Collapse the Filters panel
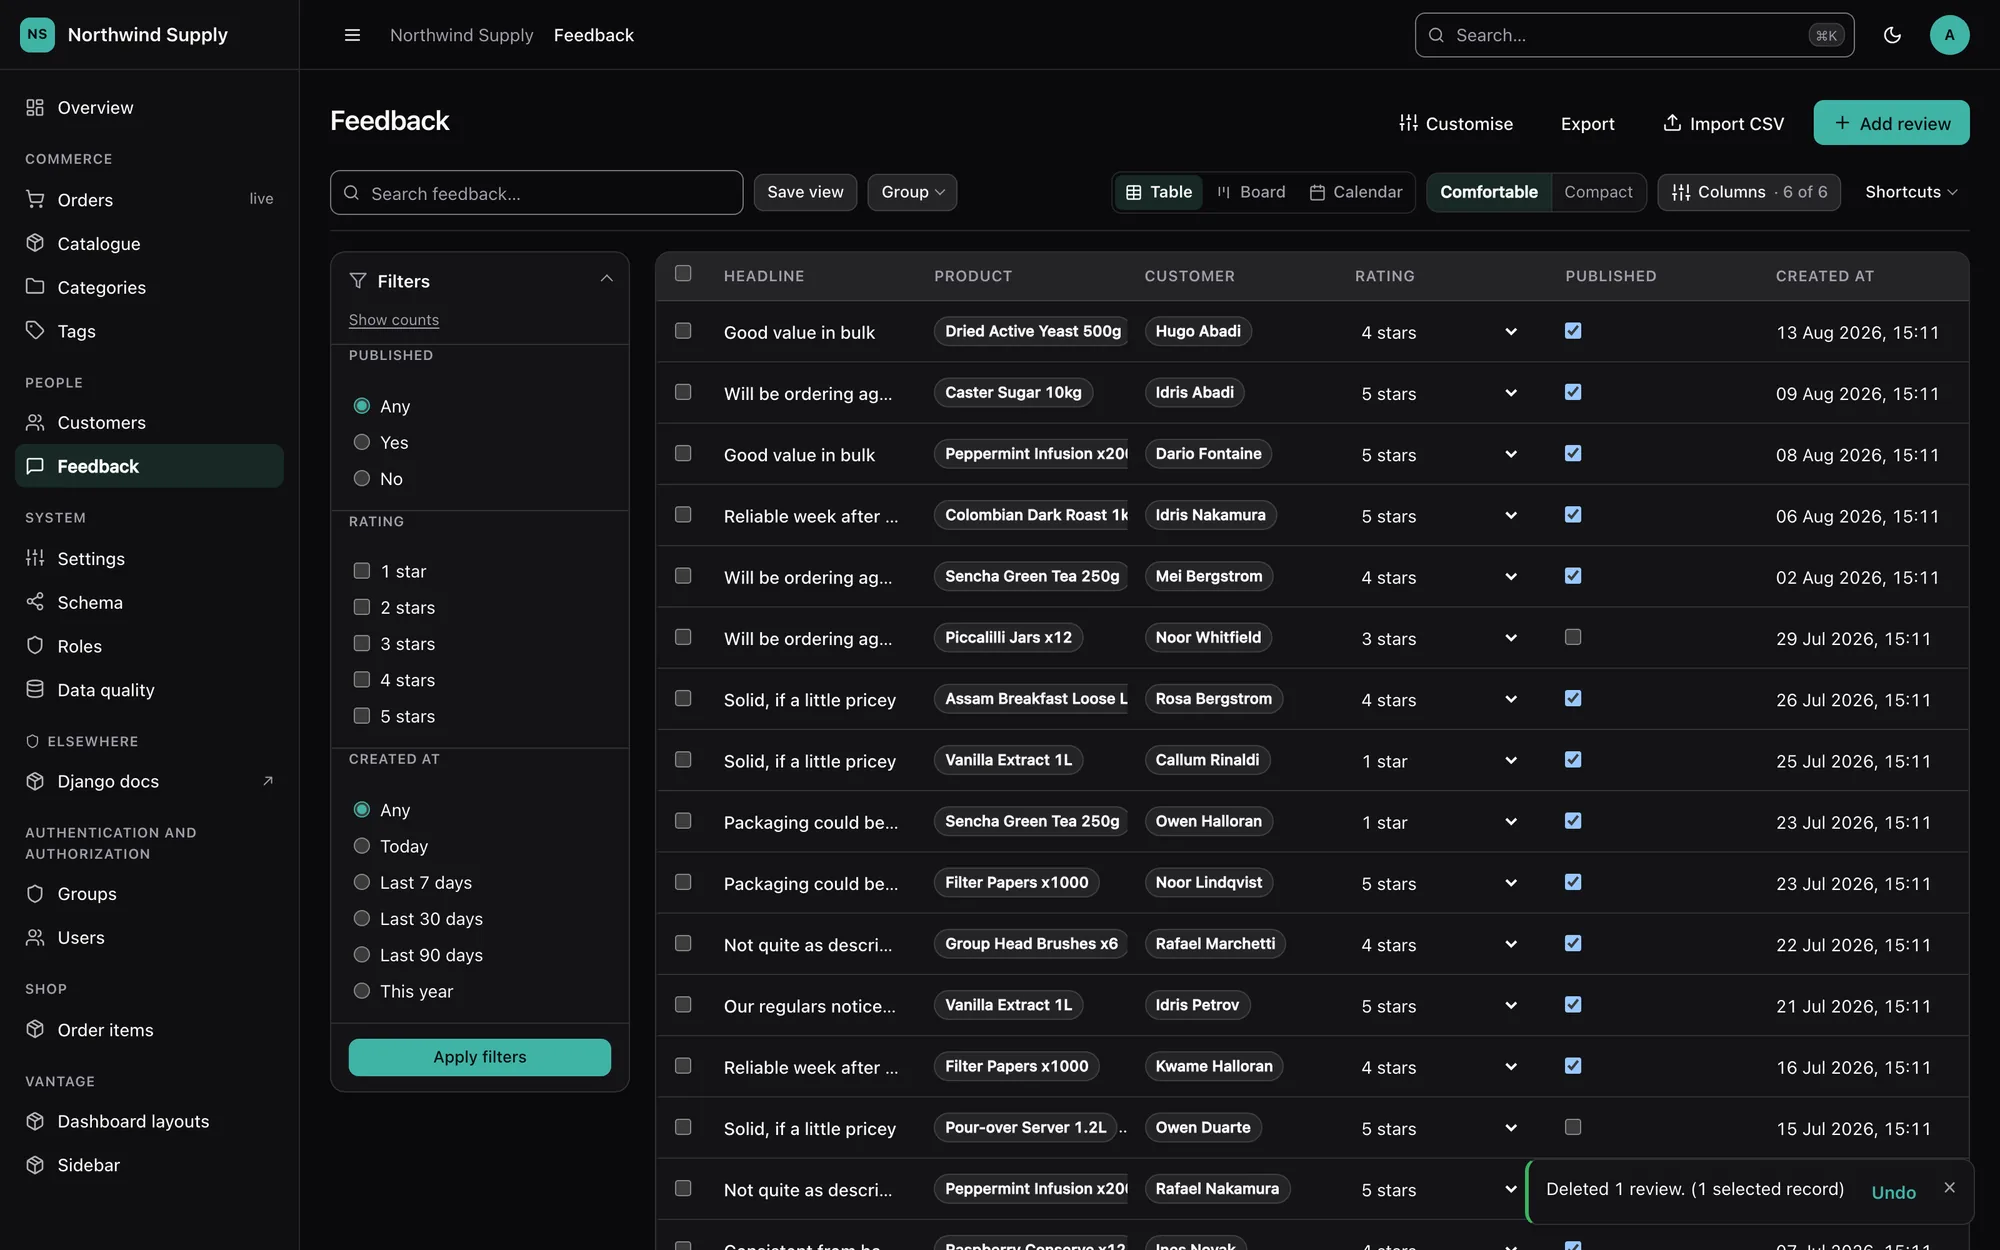 point(606,280)
